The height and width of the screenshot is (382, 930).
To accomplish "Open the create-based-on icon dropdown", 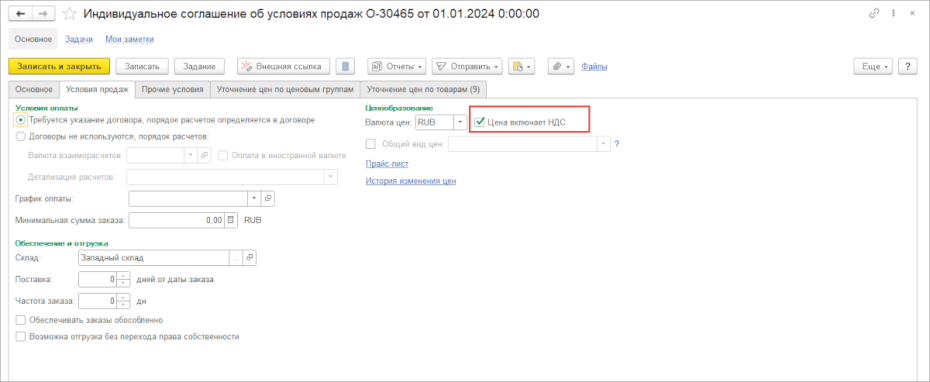I will pyautogui.click(x=522, y=66).
